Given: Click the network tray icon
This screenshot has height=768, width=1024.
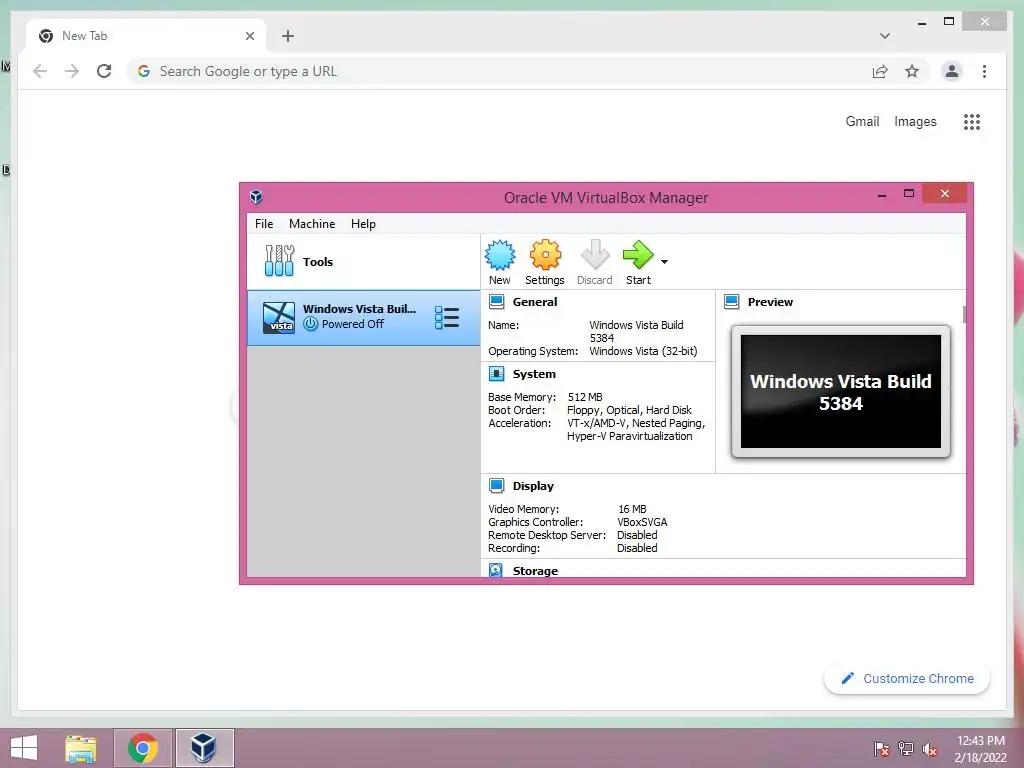Looking at the screenshot, I should 906,748.
